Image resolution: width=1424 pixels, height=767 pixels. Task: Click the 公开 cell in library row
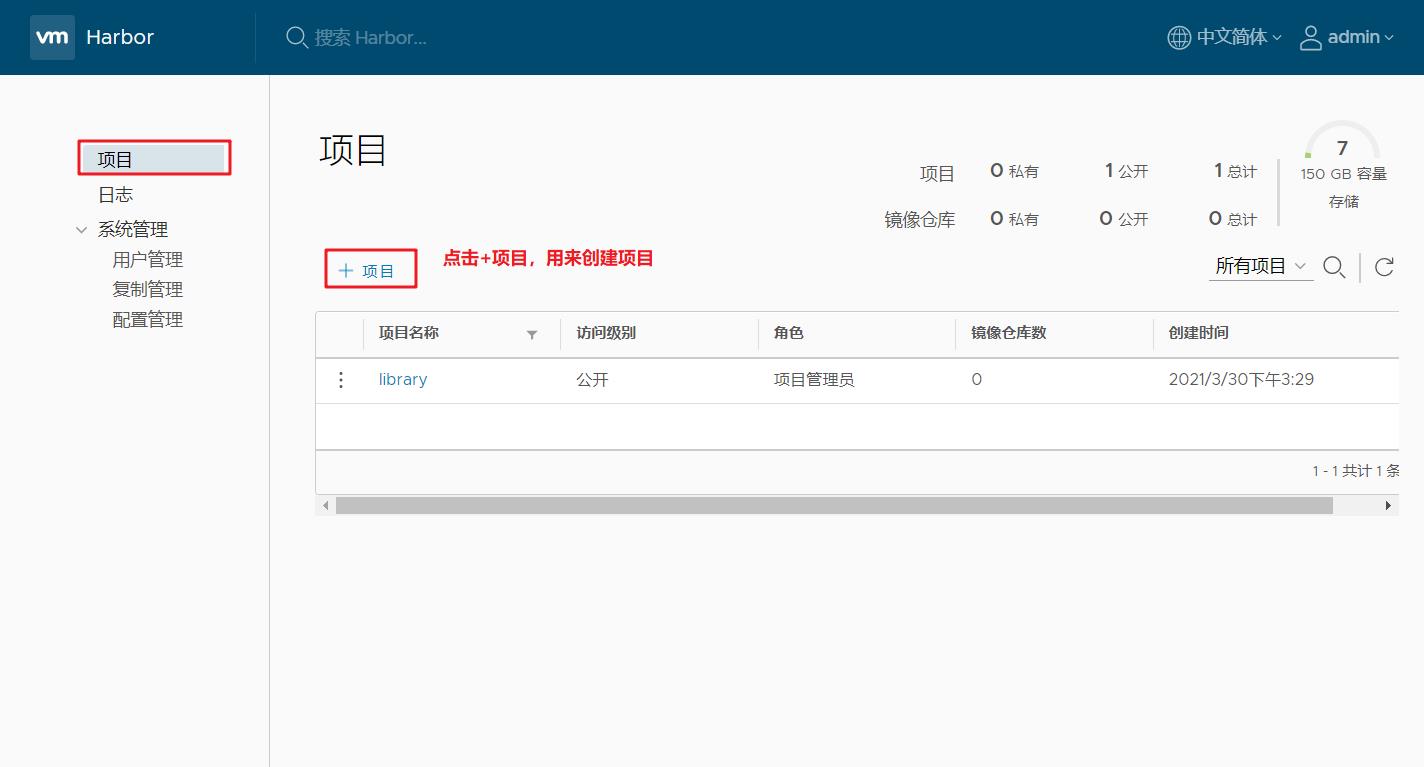[592, 380]
